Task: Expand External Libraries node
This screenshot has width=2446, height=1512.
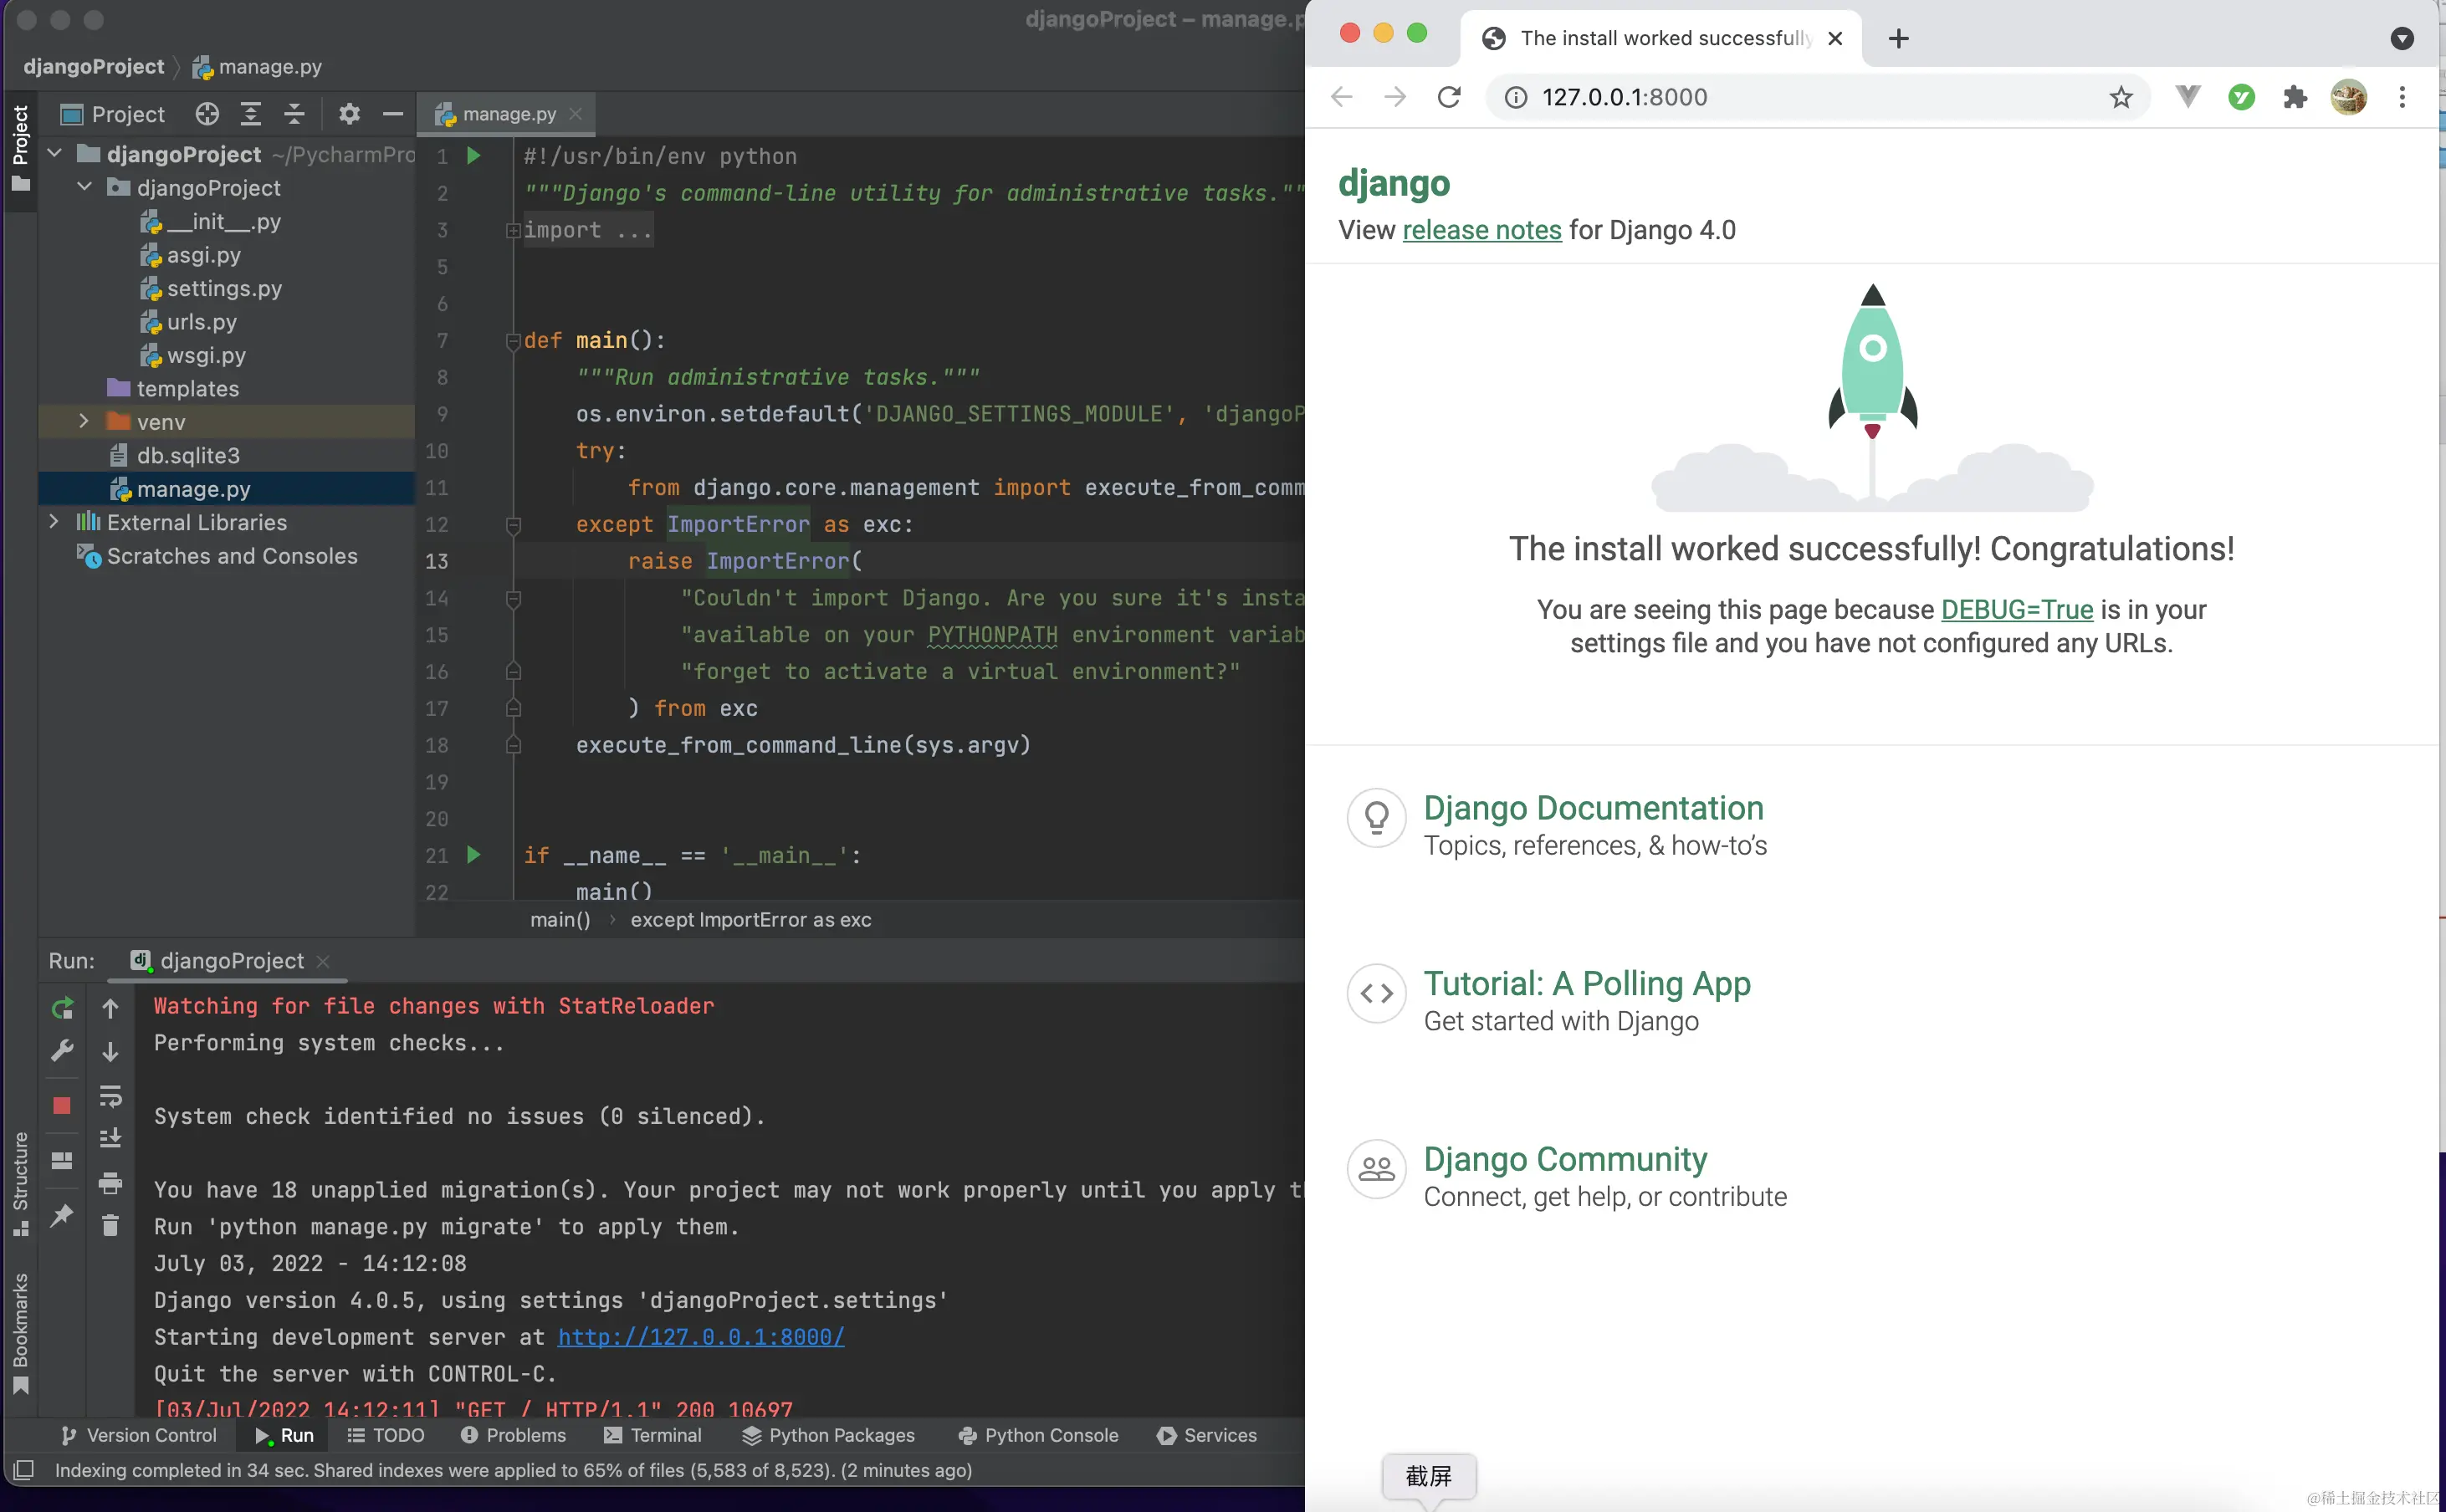Action: 54,522
